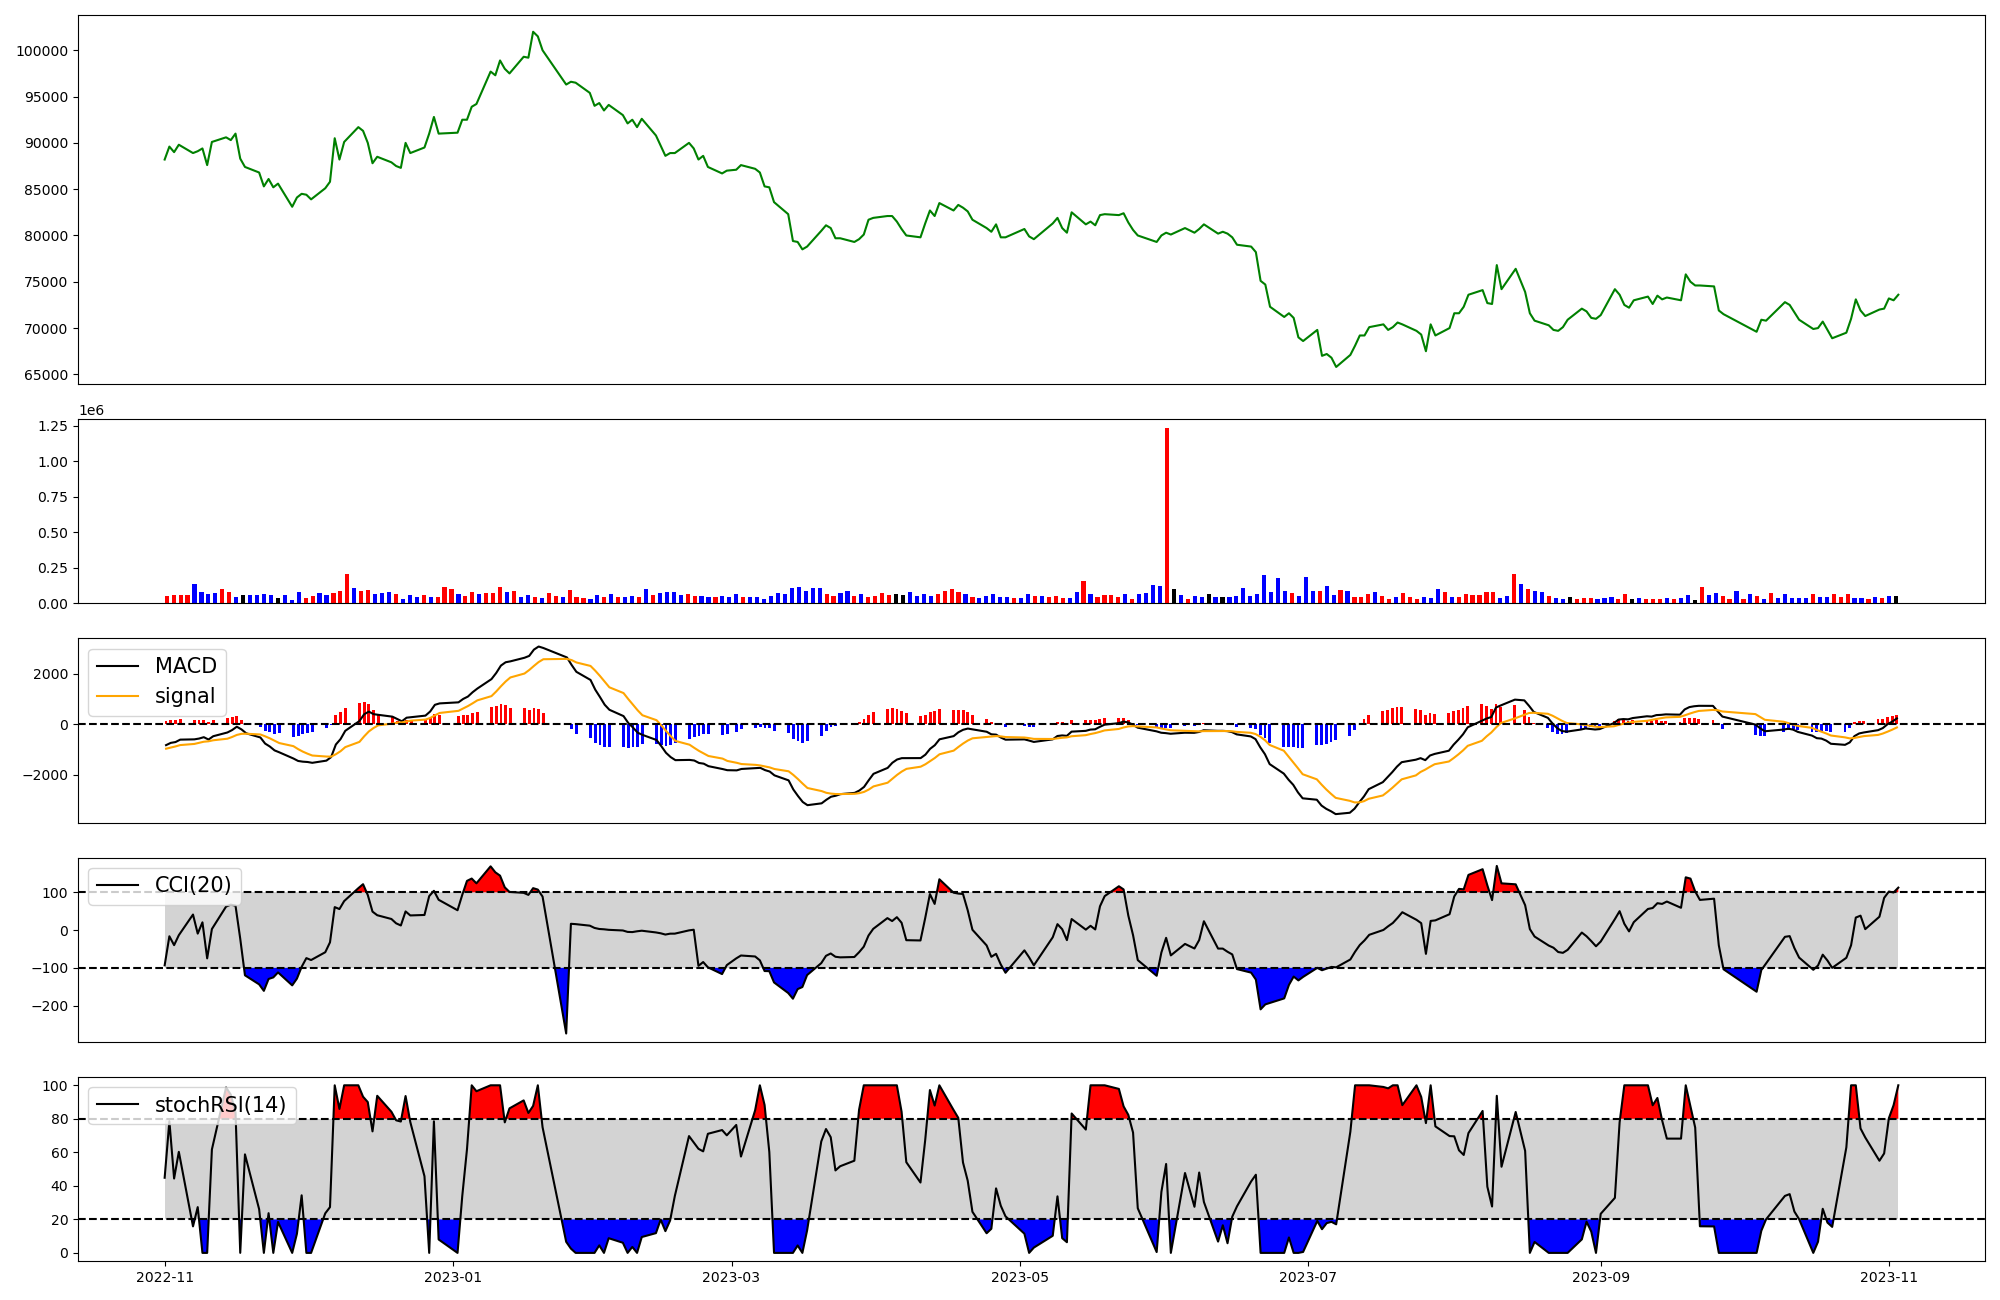Click the 2023-05 x-axis date label
2000x1300 pixels.
click(x=1020, y=1277)
